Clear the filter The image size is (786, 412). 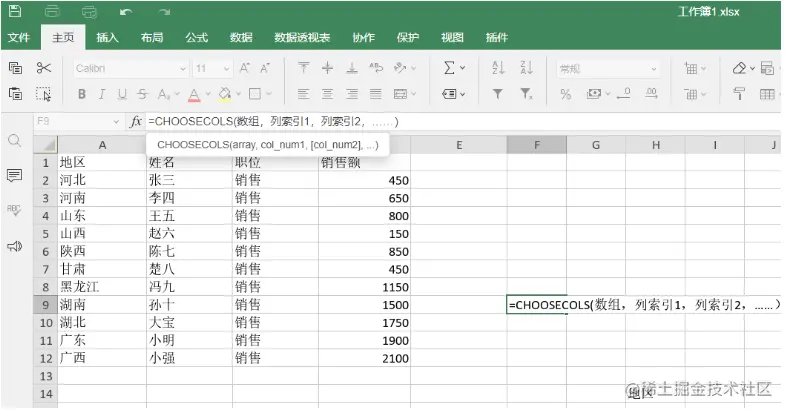point(526,94)
